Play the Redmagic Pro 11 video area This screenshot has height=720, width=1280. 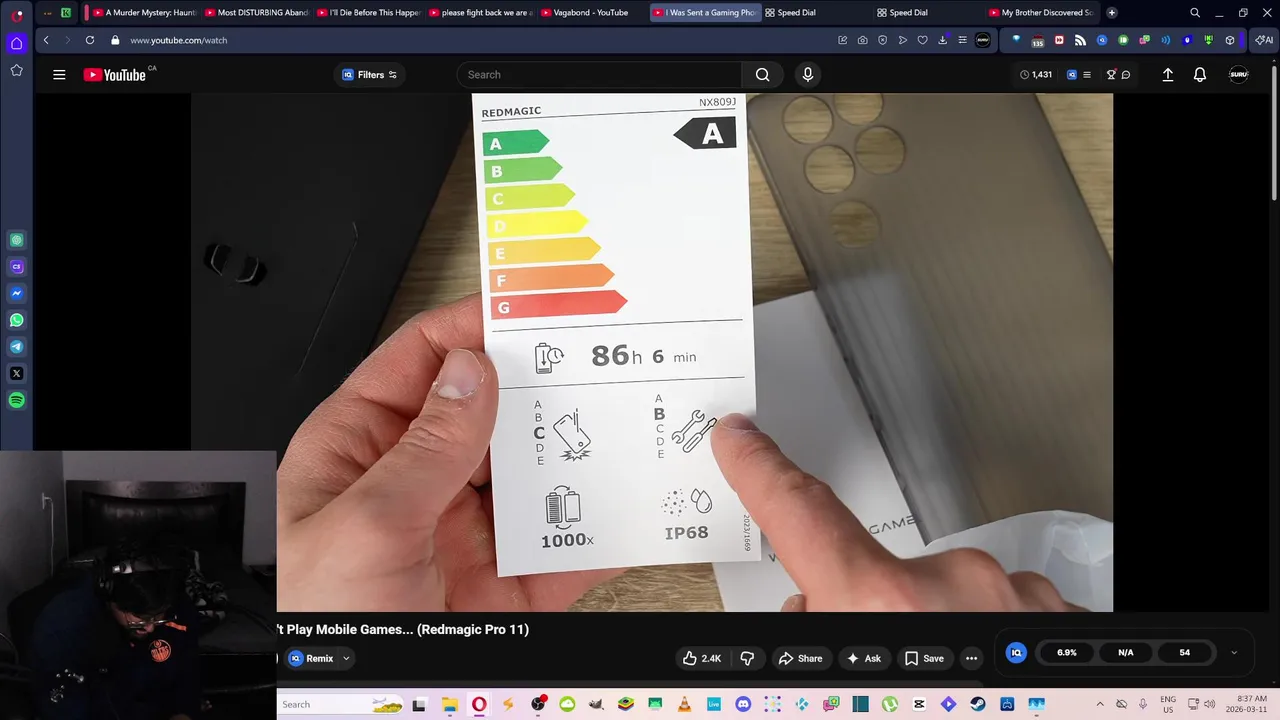[x=652, y=352]
